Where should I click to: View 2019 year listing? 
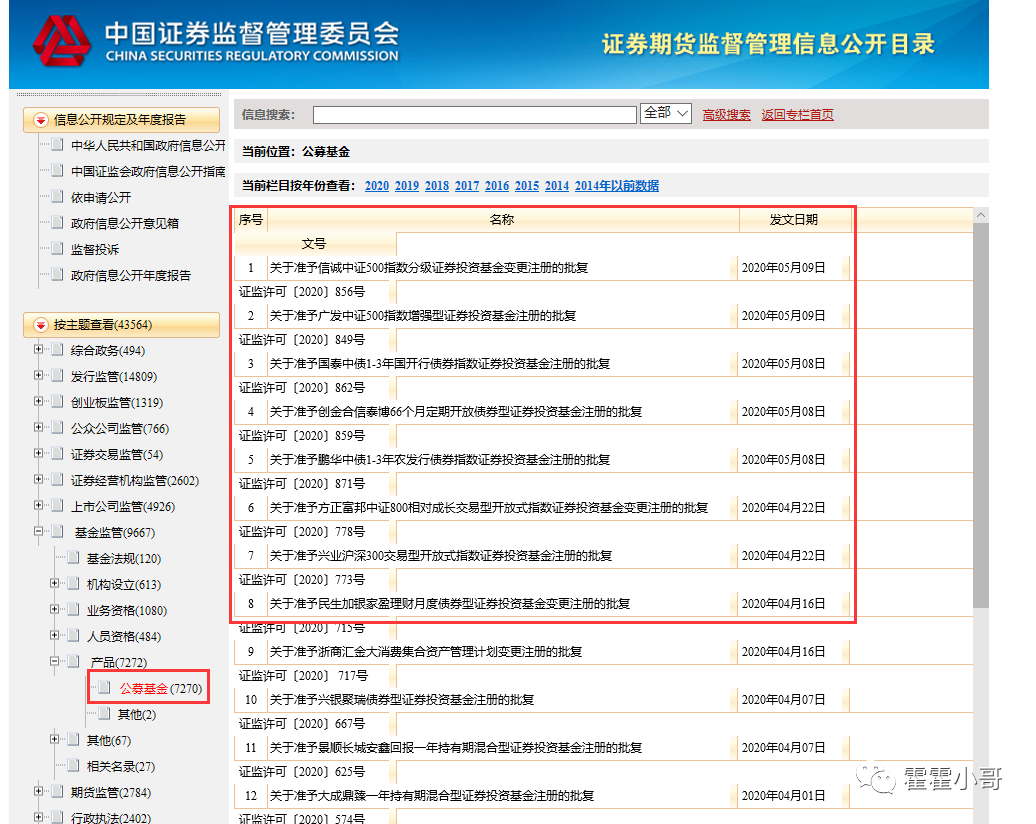pyautogui.click(x=407, y=186)
